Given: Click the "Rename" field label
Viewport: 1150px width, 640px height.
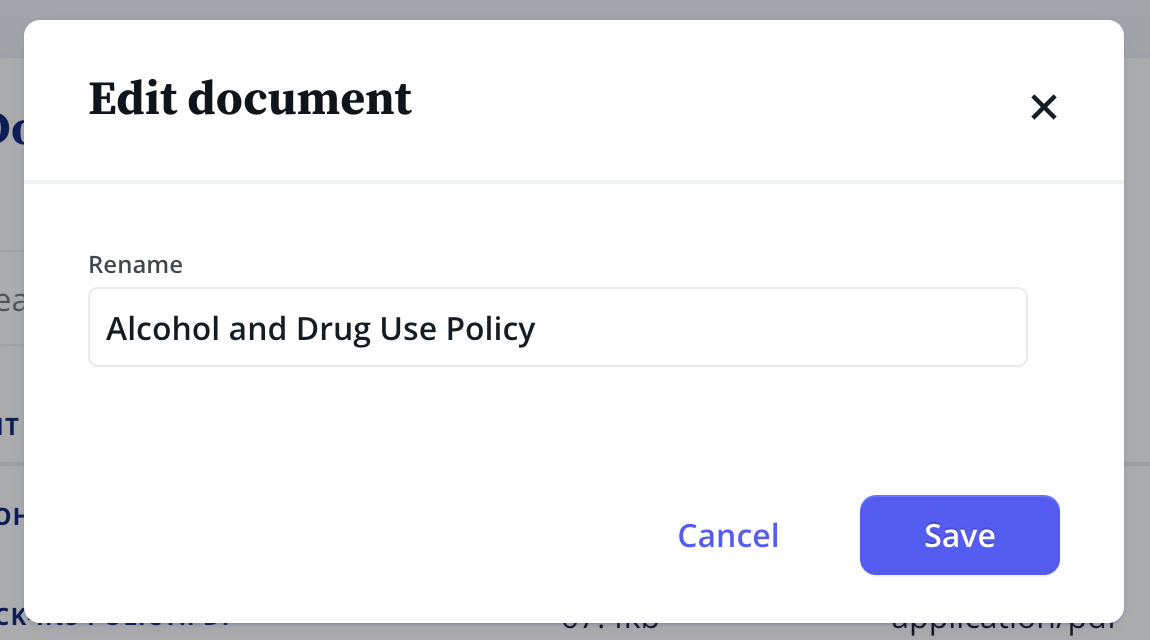Looking at the screenshot, I should click(x=135, y=264).
